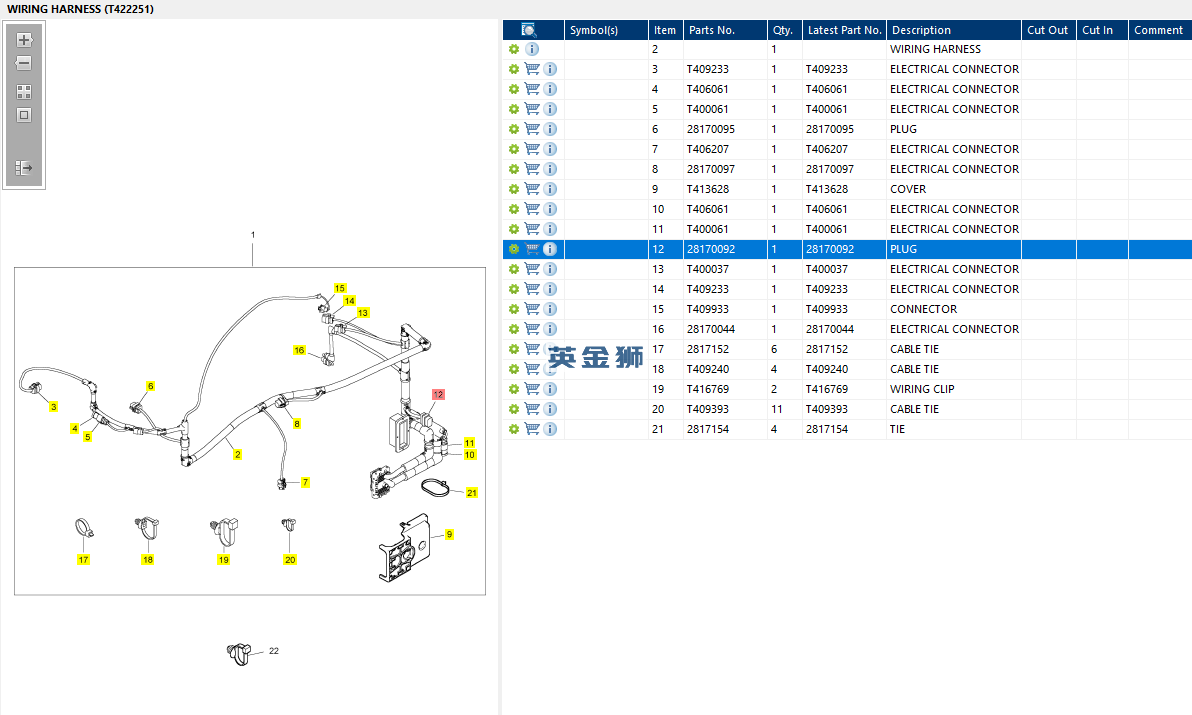Click gear icon on item 10 row
Image resolution: width=1192 pixels, height=715 pixels.
click(x=514, y=209)
